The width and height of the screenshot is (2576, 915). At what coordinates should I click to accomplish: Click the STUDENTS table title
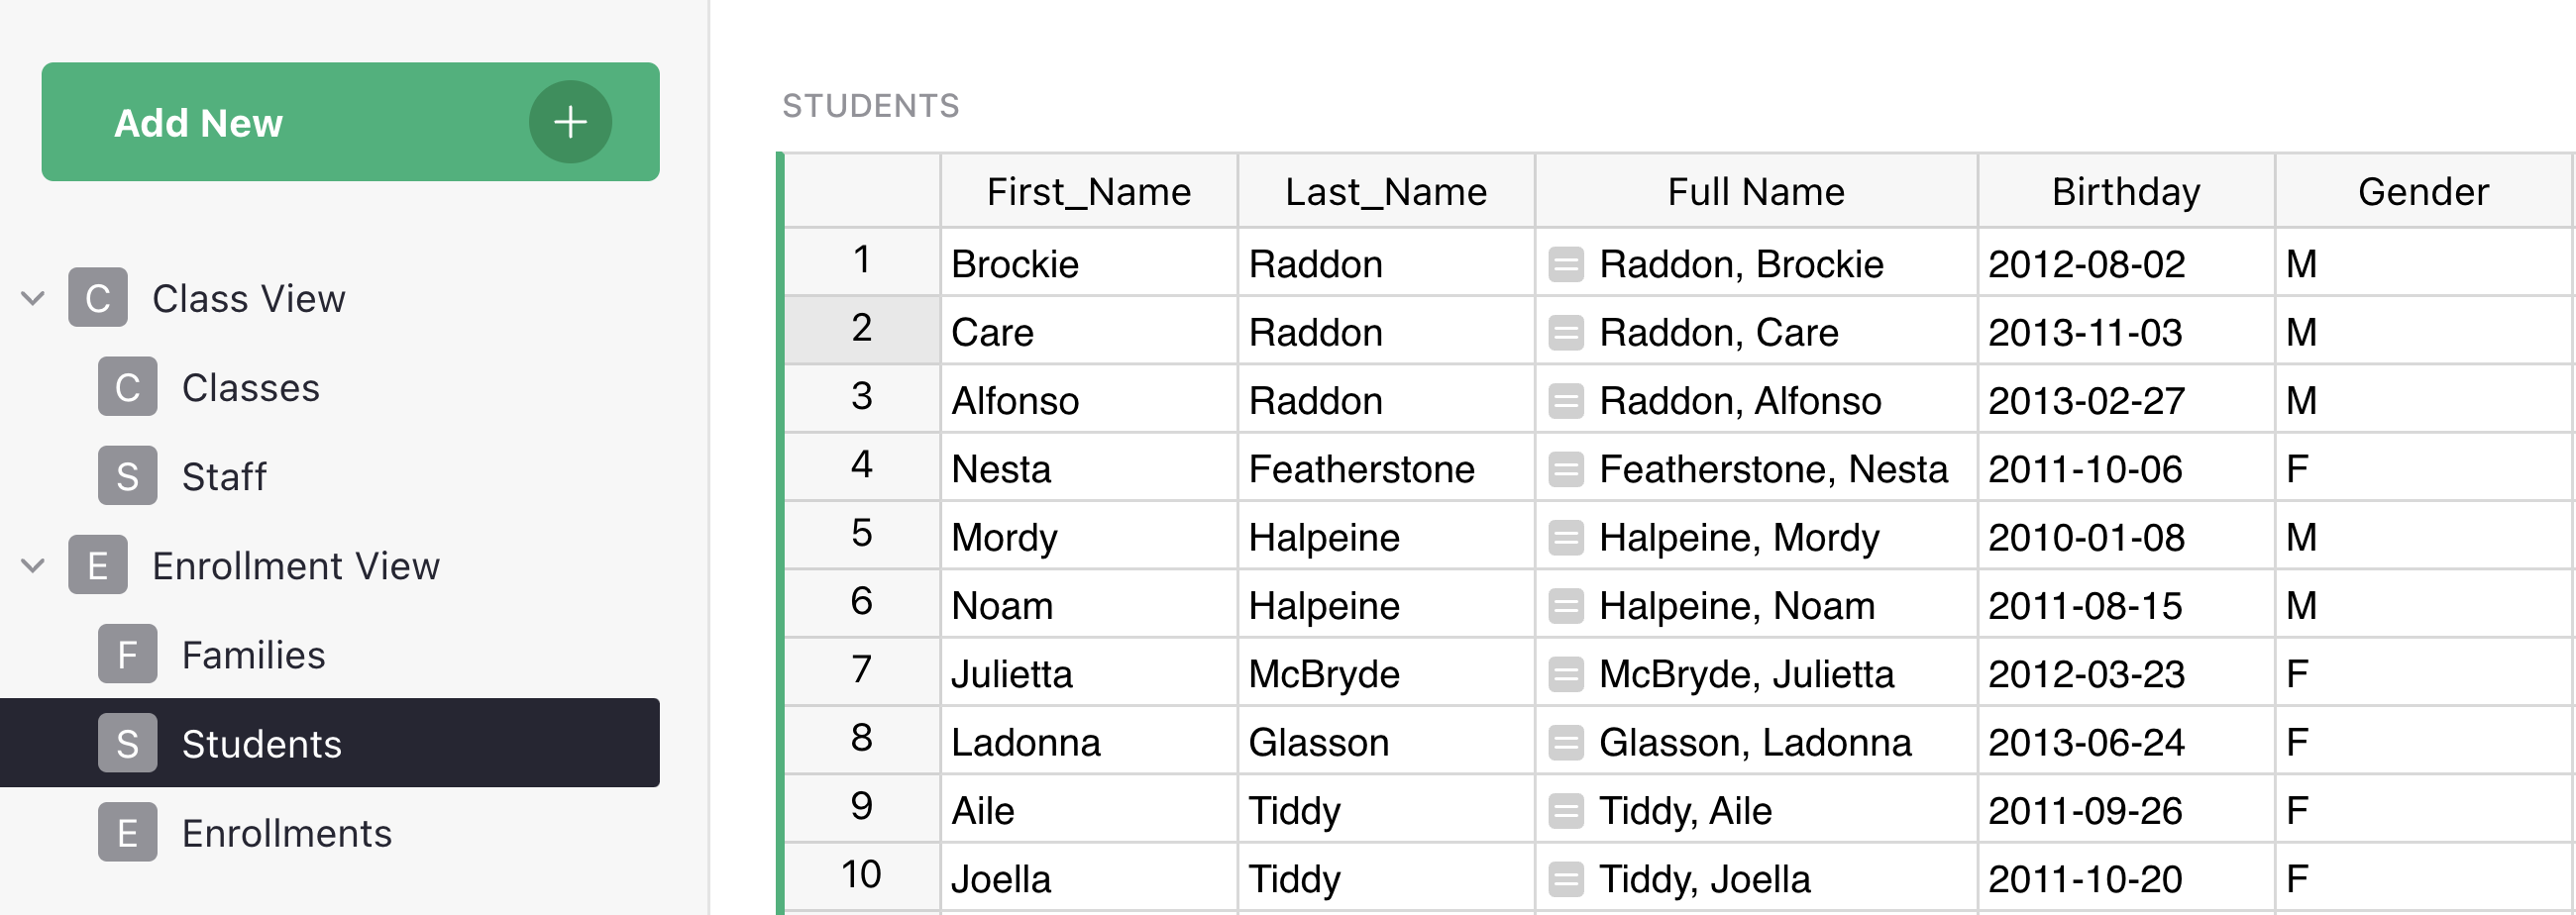870,106
